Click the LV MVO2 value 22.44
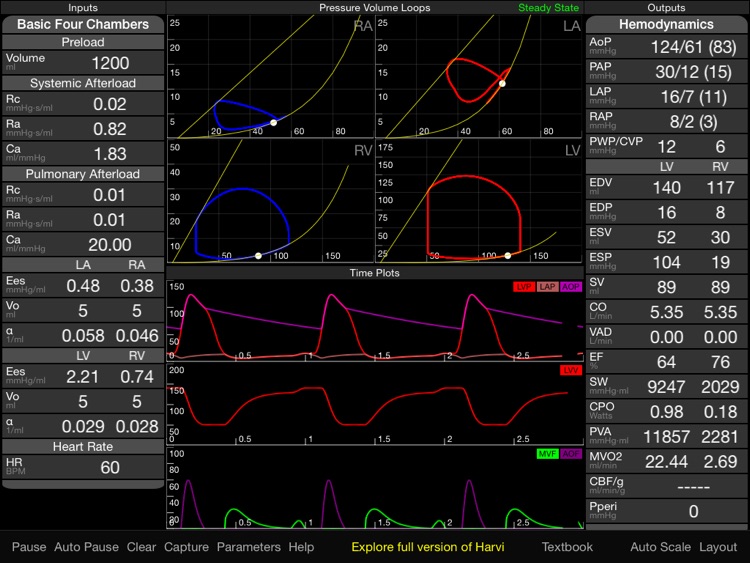The image size is (750, 563). (666, 461)
